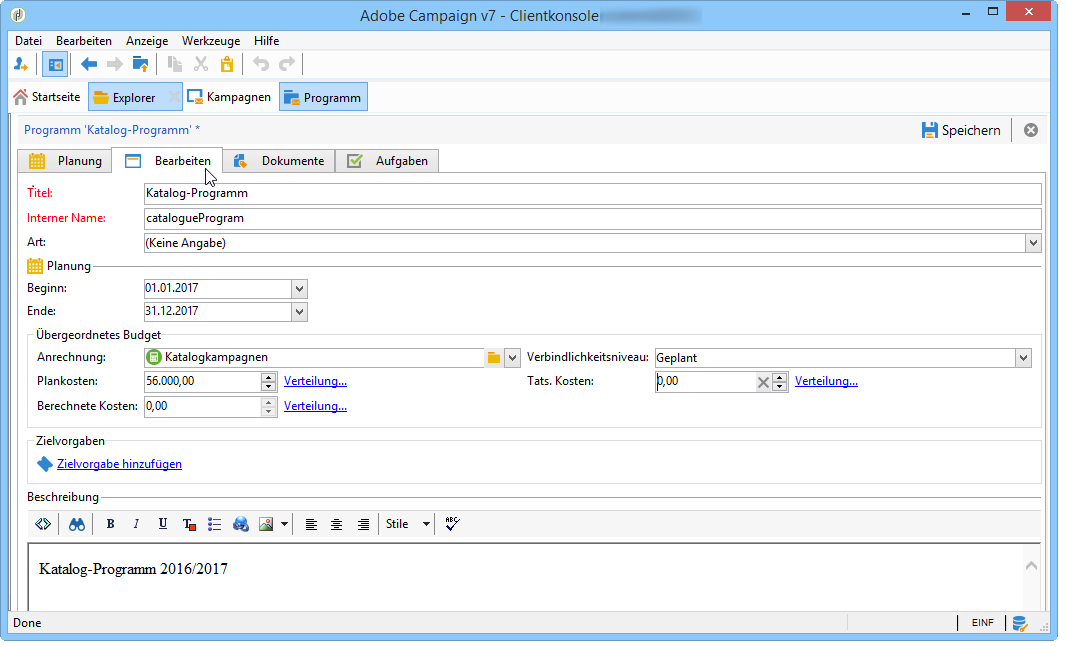Click the parent folder up icon
The image size is (1067, 647).
coord(140,65)
